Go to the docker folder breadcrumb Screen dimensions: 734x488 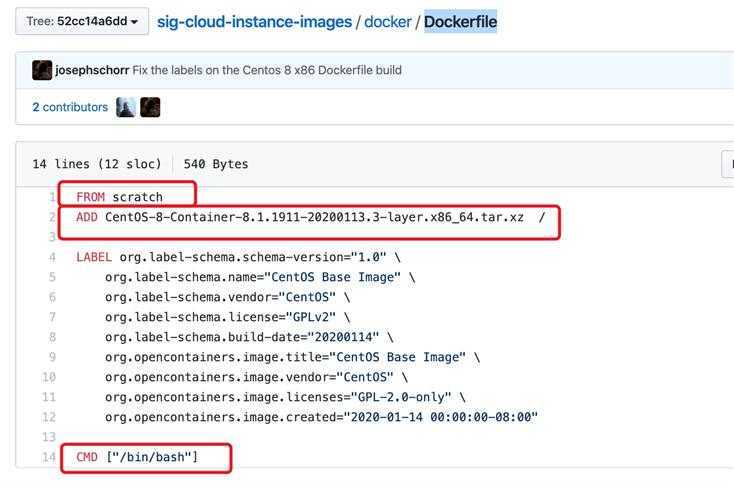point(388,22)
